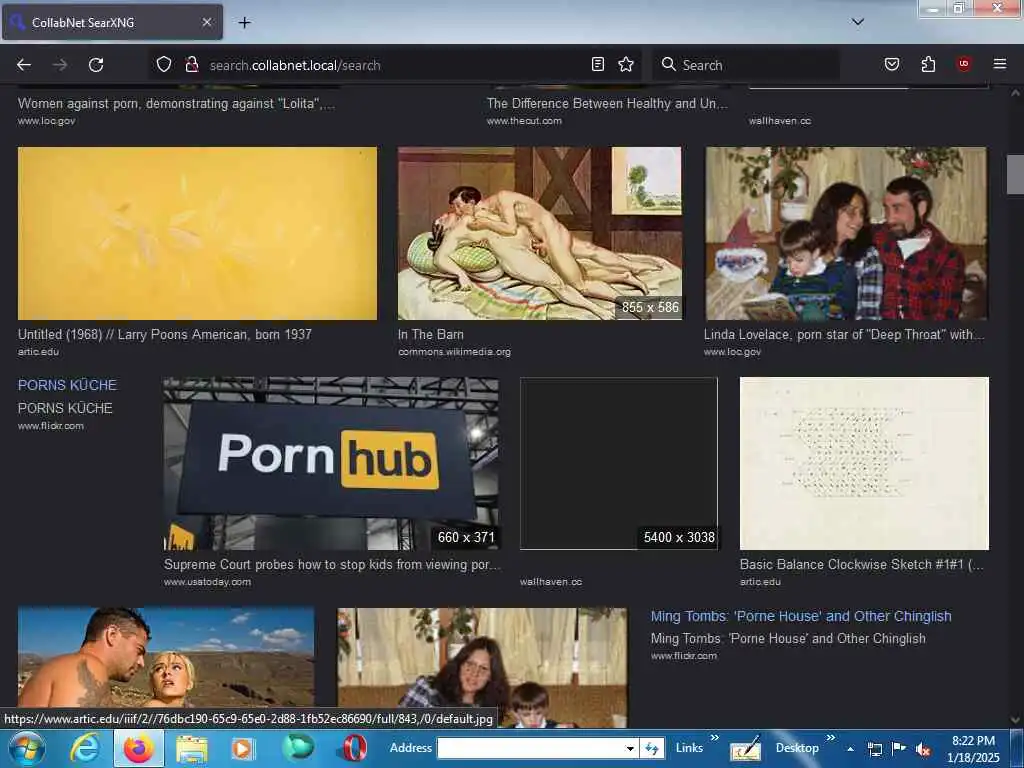Image resolution: width=1024 pixels, height=768 pixels.
Task: Toggle reader view in the address bar
Action: (598, 64)
